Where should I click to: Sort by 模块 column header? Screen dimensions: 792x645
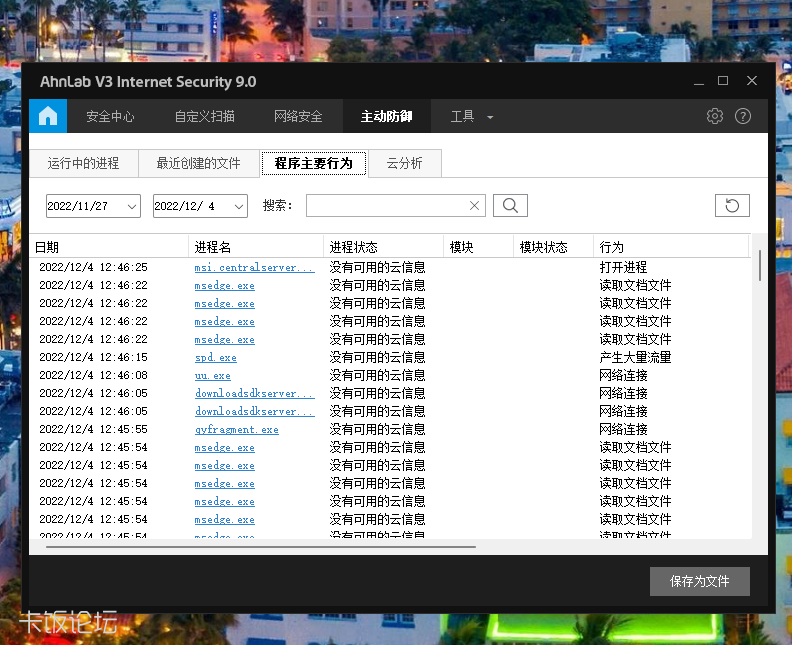click(x=478, y=247)
